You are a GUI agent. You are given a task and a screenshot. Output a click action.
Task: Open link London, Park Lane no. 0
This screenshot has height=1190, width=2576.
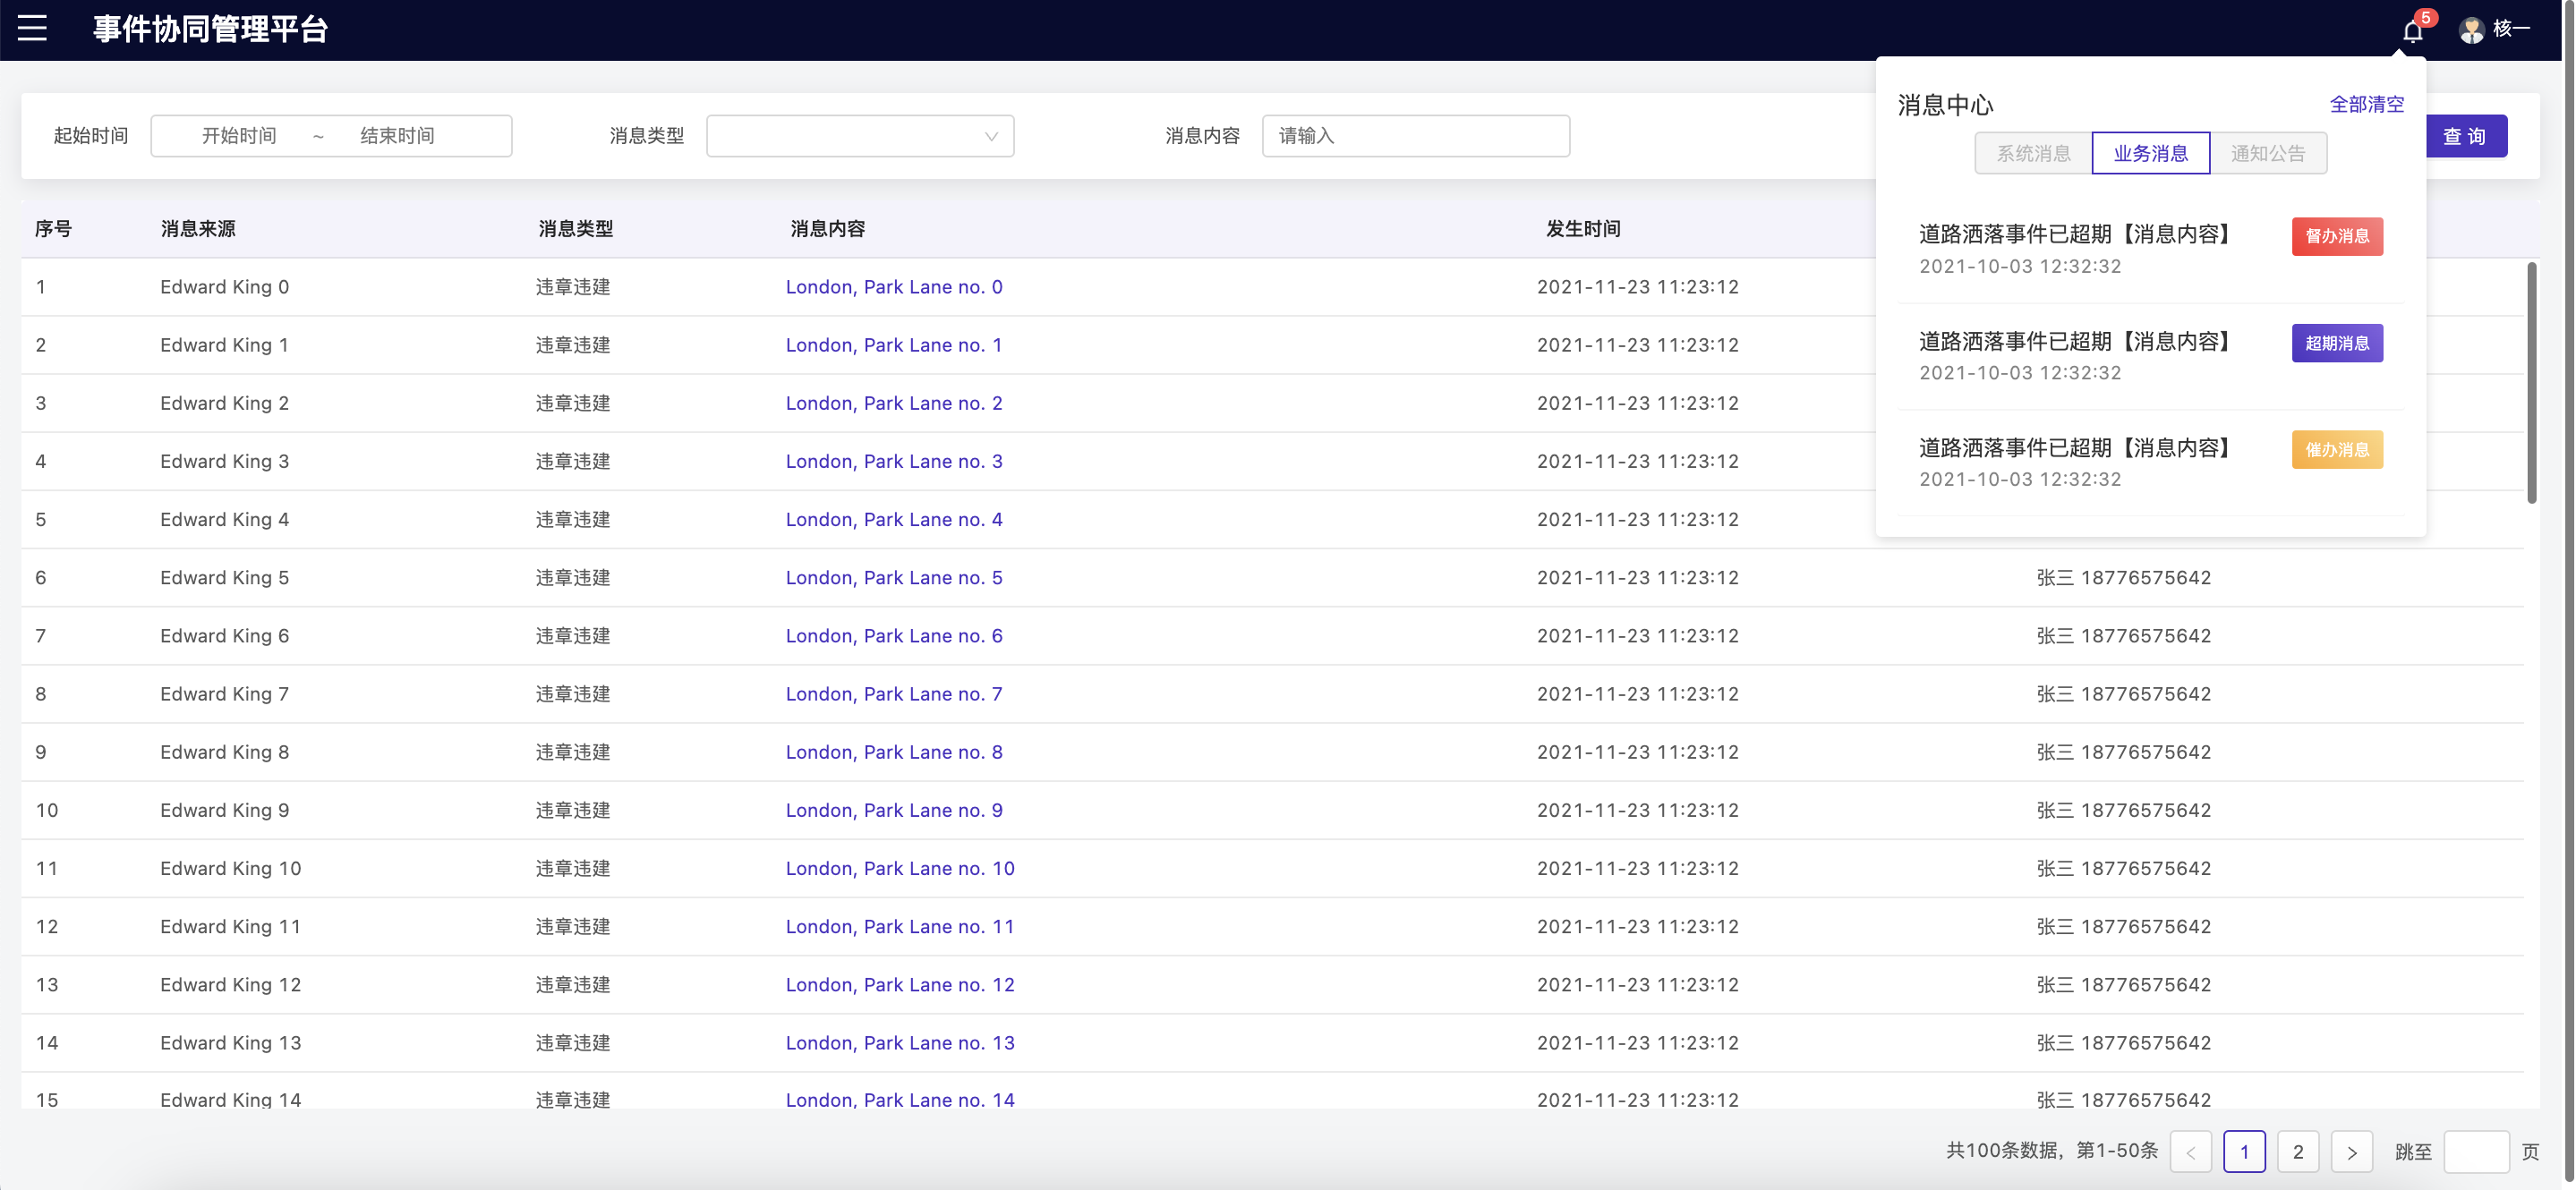(893, 287)
